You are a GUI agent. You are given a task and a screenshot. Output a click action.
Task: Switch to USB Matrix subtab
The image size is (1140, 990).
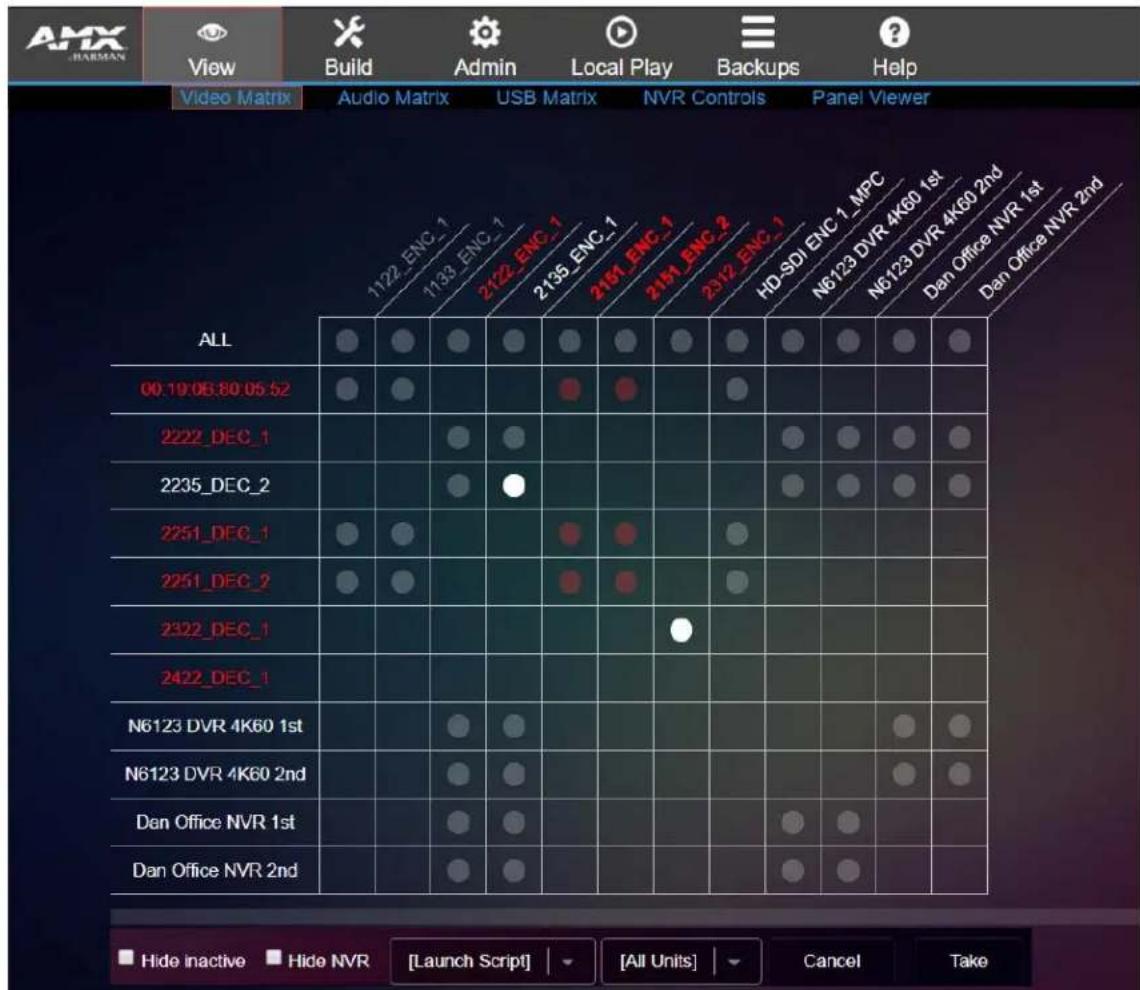click(x=546, y=97)
